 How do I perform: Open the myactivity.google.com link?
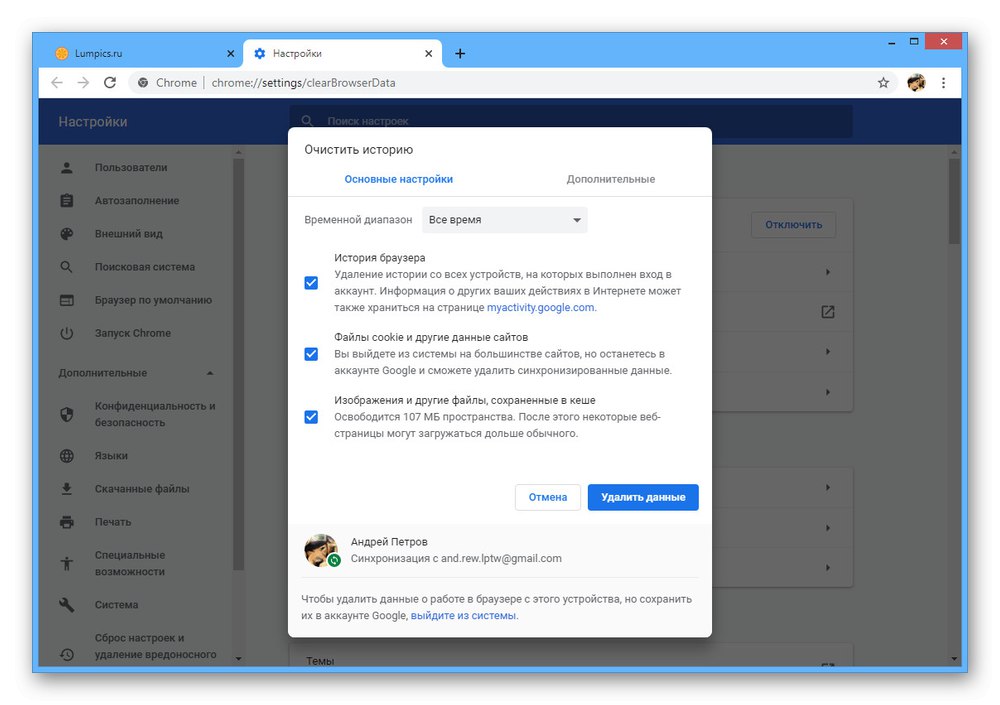coord(541,308)
